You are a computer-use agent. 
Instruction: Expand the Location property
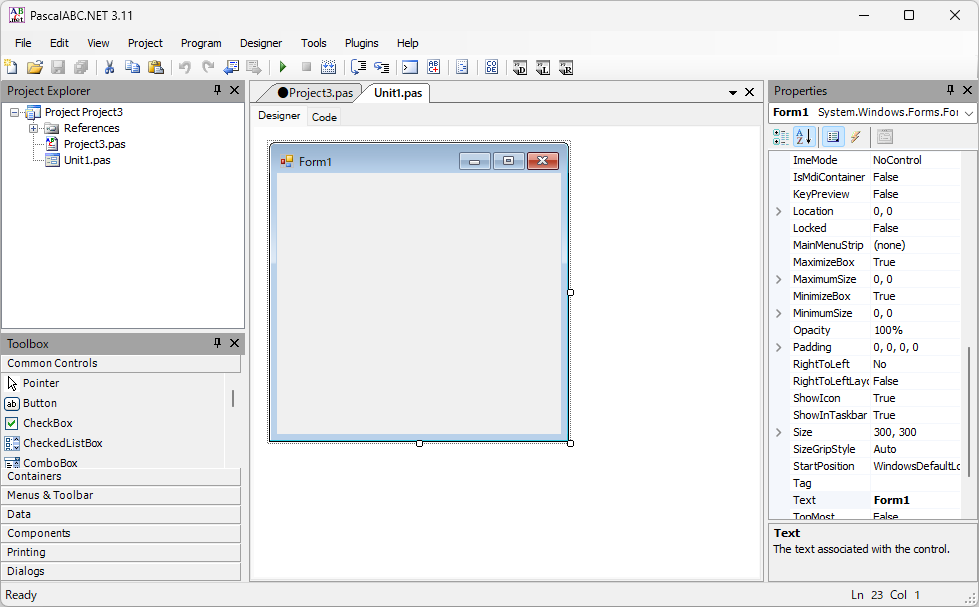[x=779, y=211]
